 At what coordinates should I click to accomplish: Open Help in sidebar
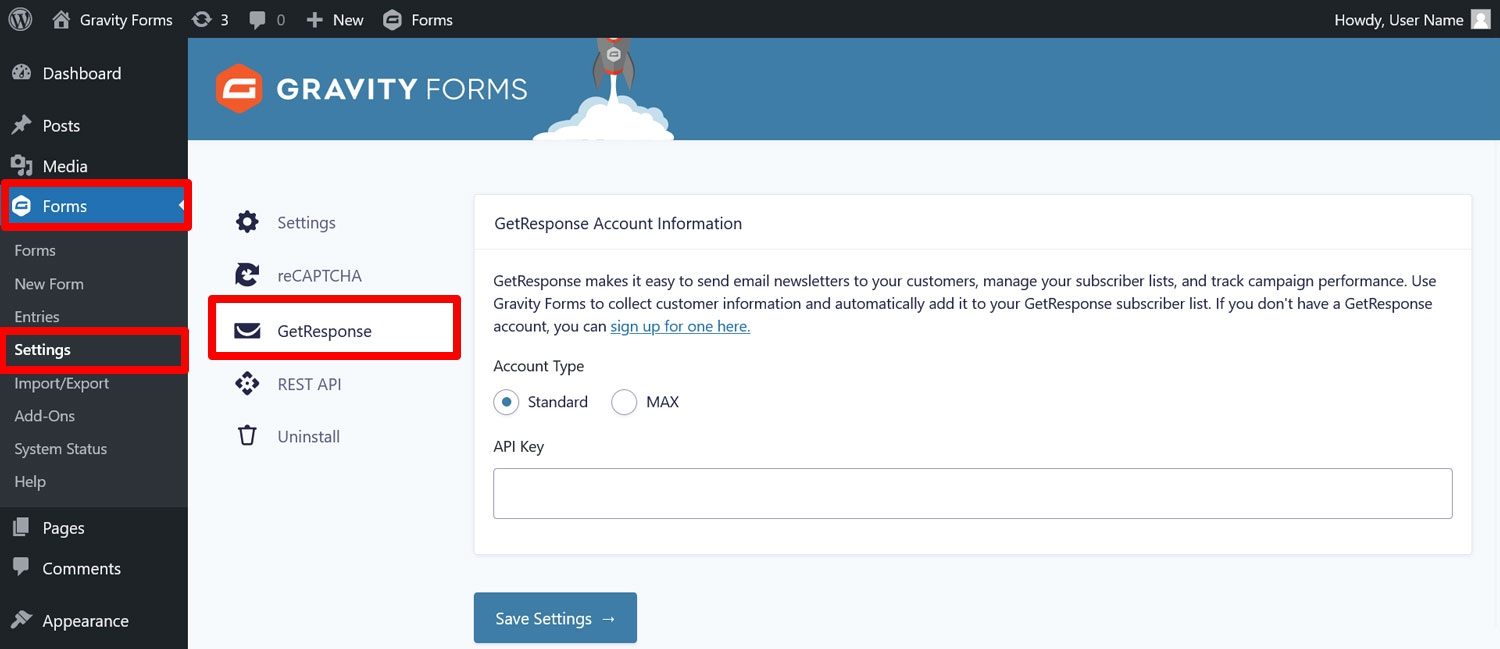coord(30,482)
